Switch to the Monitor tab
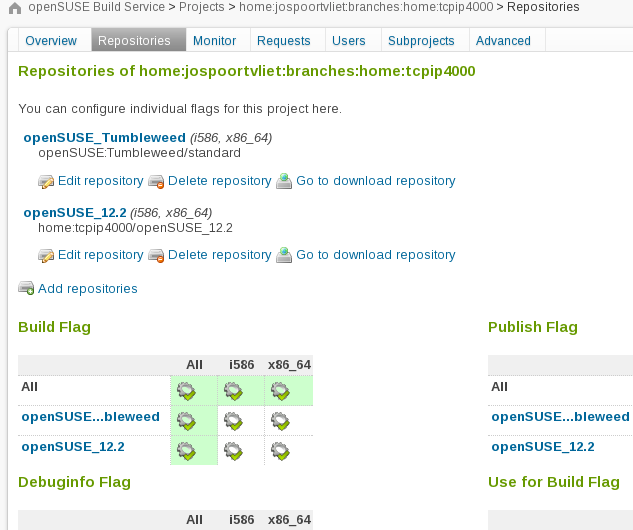Viewport: 633px width, 530px height. tap(214, 41)
